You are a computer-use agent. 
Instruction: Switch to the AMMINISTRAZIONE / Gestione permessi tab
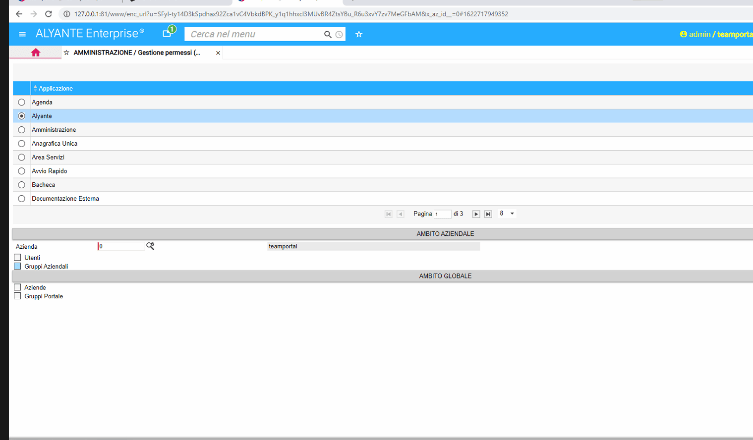[x=137, y=53]
